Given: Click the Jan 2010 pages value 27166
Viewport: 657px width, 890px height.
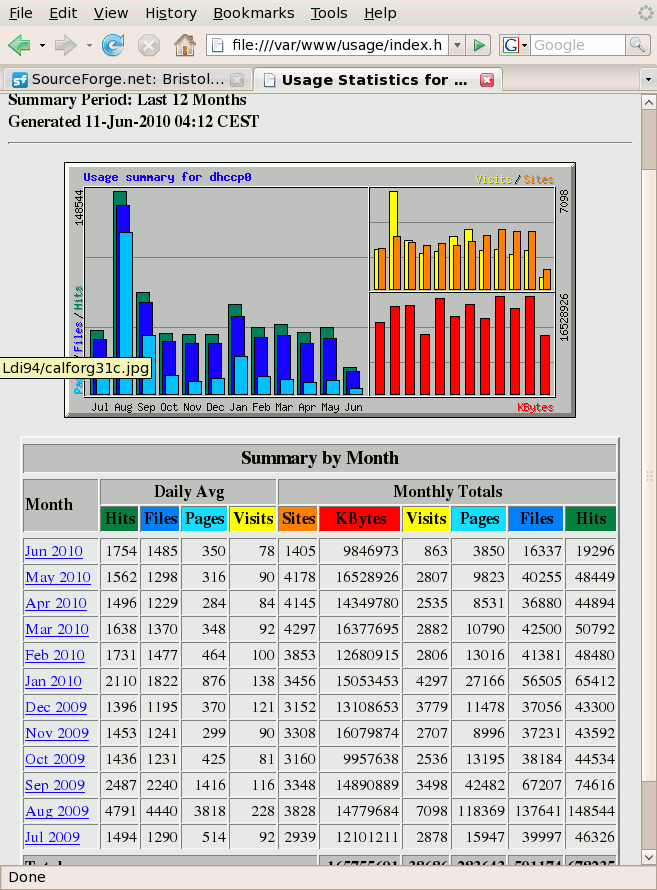Looking at the screenshot, I should (x=485, y=682).
